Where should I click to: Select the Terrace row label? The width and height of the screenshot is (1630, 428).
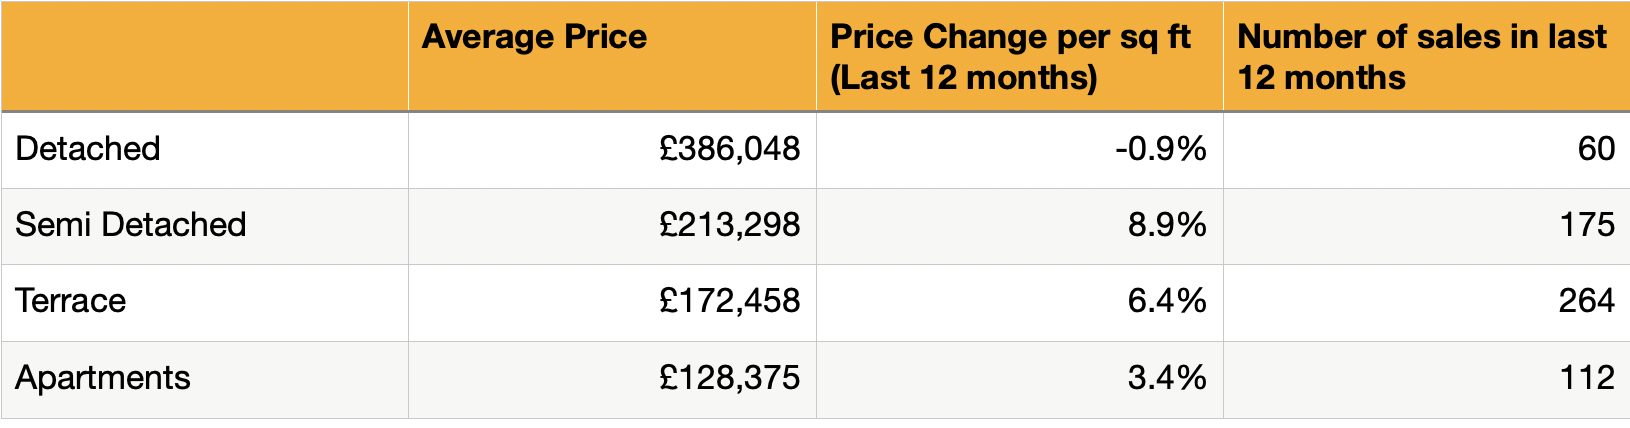(x=71, y=301)
